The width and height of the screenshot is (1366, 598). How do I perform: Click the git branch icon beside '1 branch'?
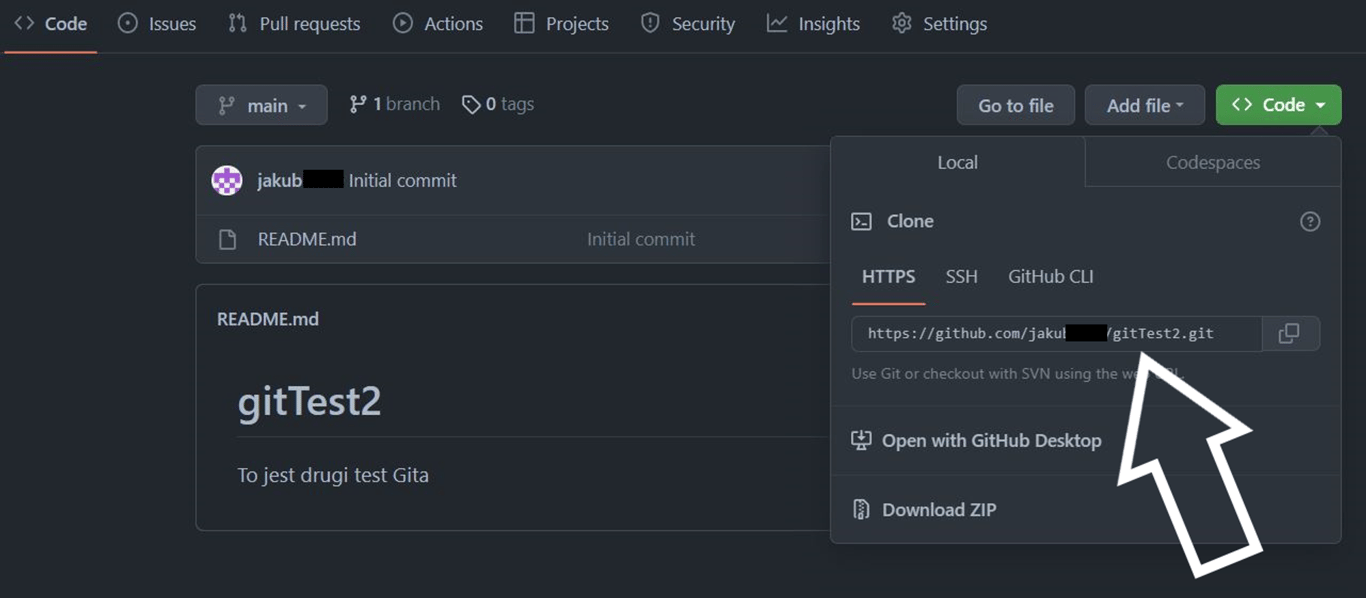coord(358,104)
